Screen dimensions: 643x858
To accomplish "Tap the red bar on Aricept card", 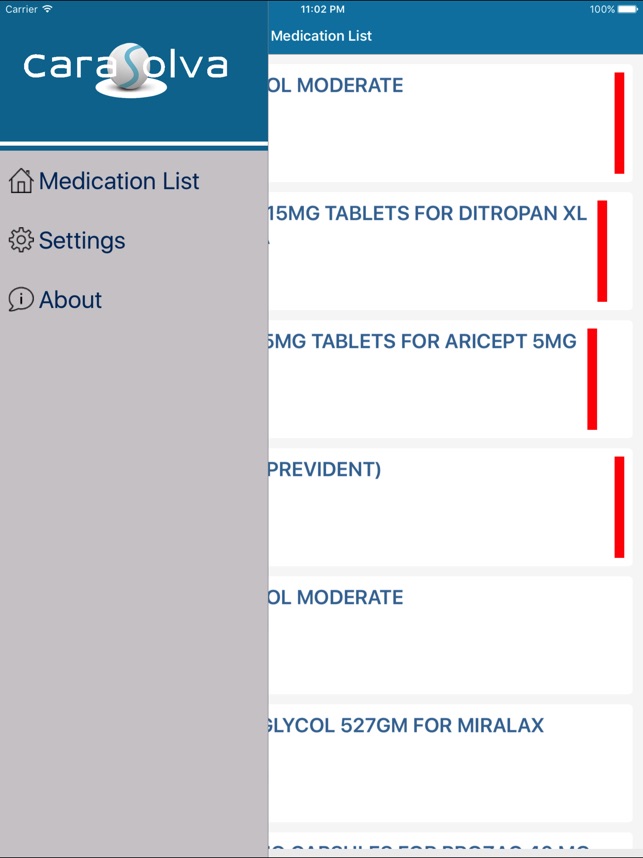I will tap(592, 379).
